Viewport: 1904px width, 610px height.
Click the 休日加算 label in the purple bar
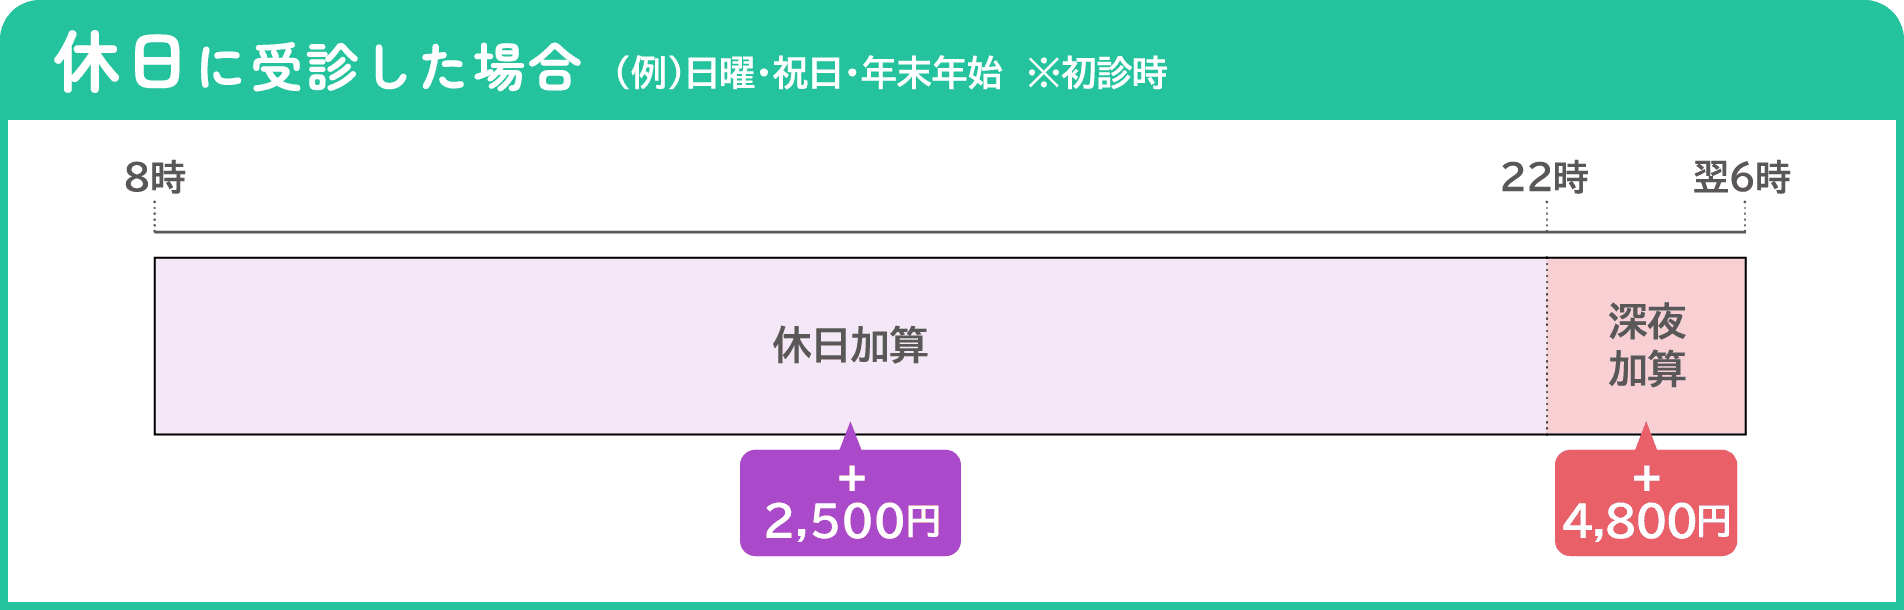click(850, 346)
